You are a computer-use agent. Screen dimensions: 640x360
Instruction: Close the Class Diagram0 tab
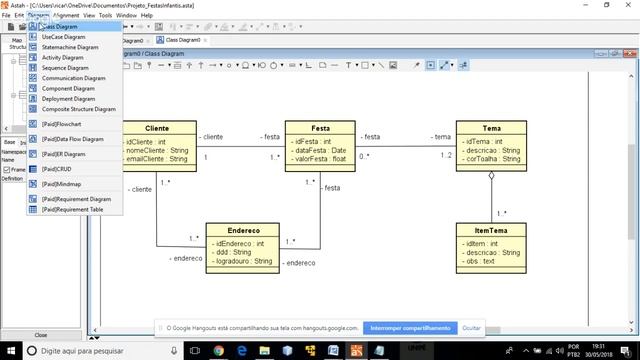pos(205,40)
